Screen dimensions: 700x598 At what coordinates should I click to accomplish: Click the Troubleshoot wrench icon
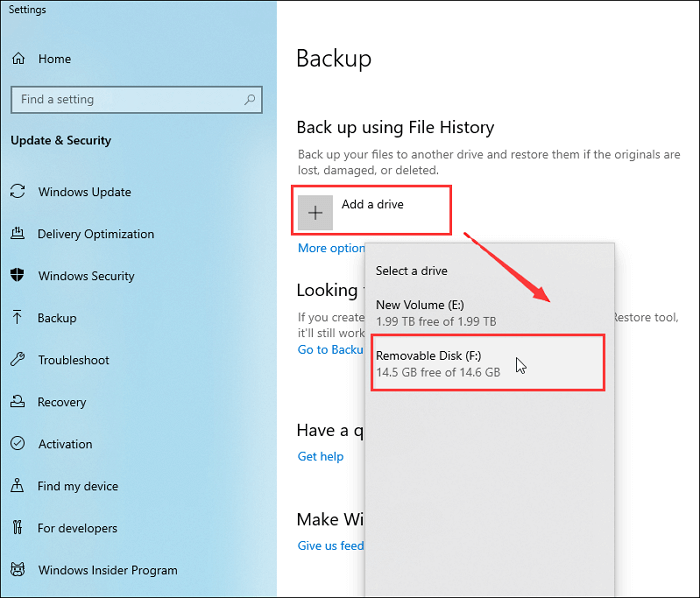18,360
